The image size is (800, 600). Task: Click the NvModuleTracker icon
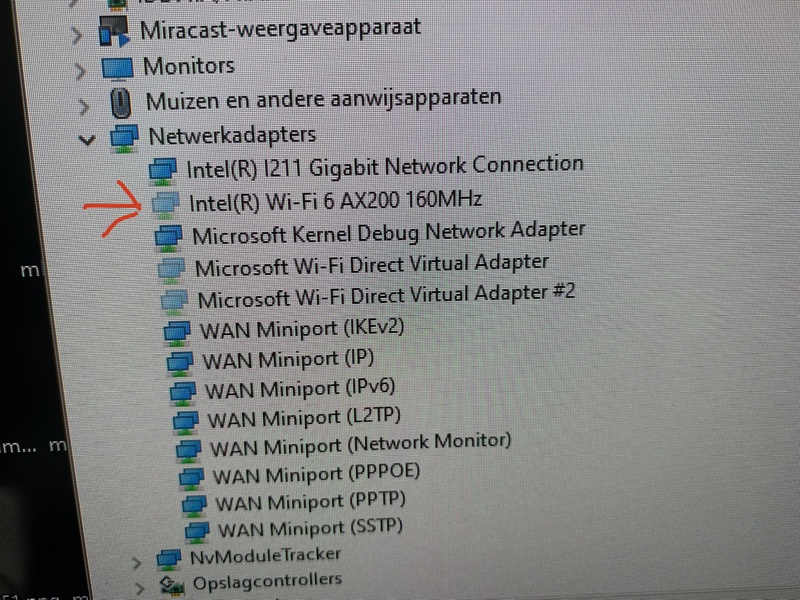[169, 559]
